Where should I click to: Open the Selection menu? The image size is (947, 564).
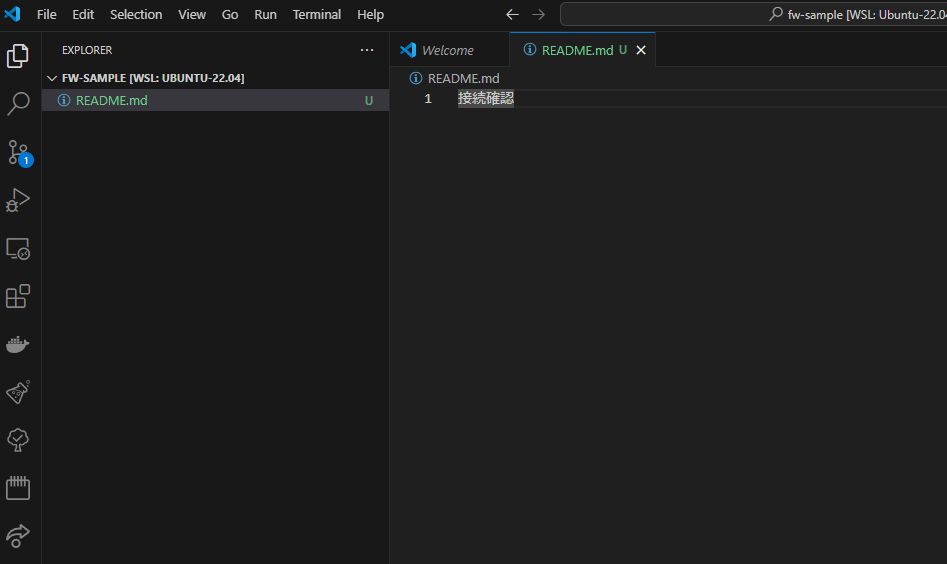tap(136, 14)
